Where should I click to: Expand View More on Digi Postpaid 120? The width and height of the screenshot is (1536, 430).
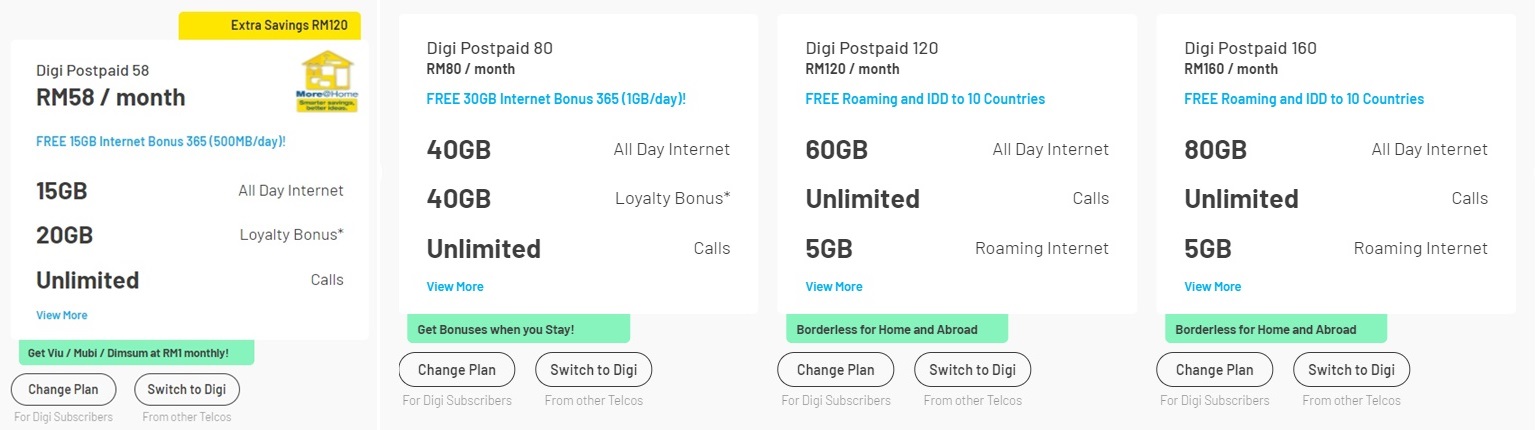[834, 287]
